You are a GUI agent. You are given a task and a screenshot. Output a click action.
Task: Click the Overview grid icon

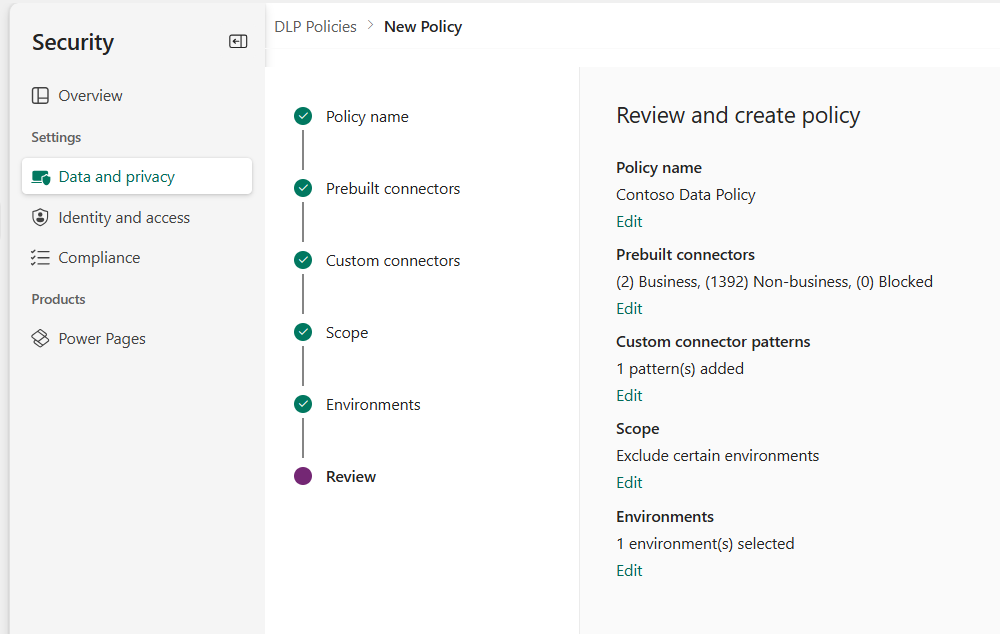[x=40, y=95]
